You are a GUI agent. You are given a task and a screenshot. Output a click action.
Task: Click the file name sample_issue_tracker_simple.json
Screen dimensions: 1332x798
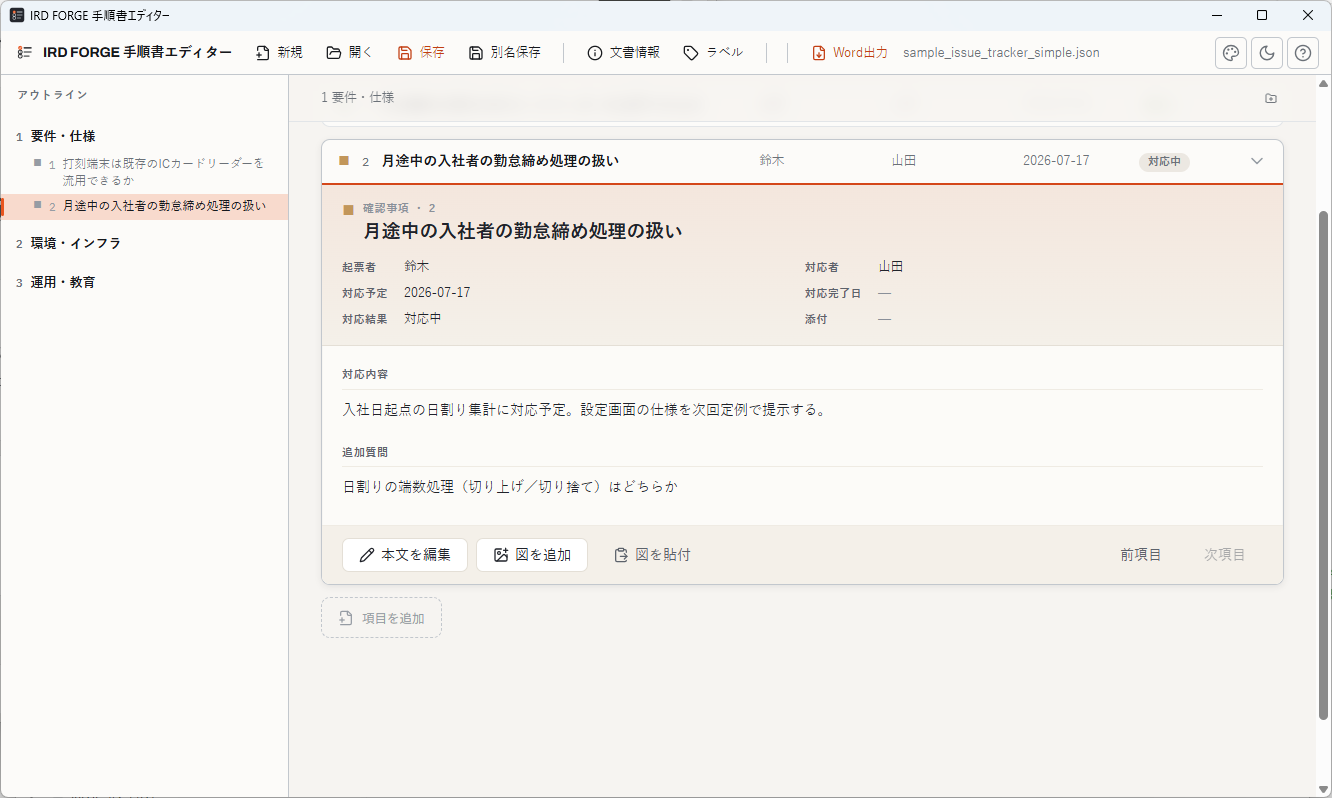1001,53
